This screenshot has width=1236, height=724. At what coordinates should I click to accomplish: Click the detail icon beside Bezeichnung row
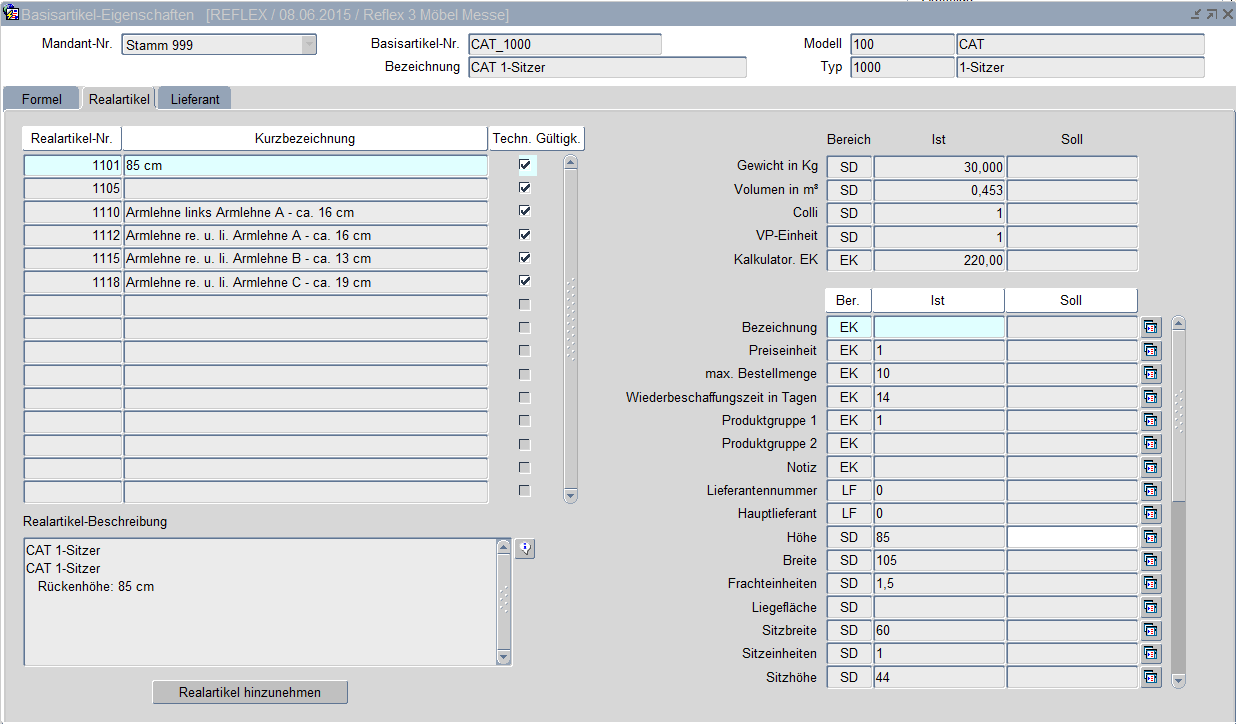1151,327
